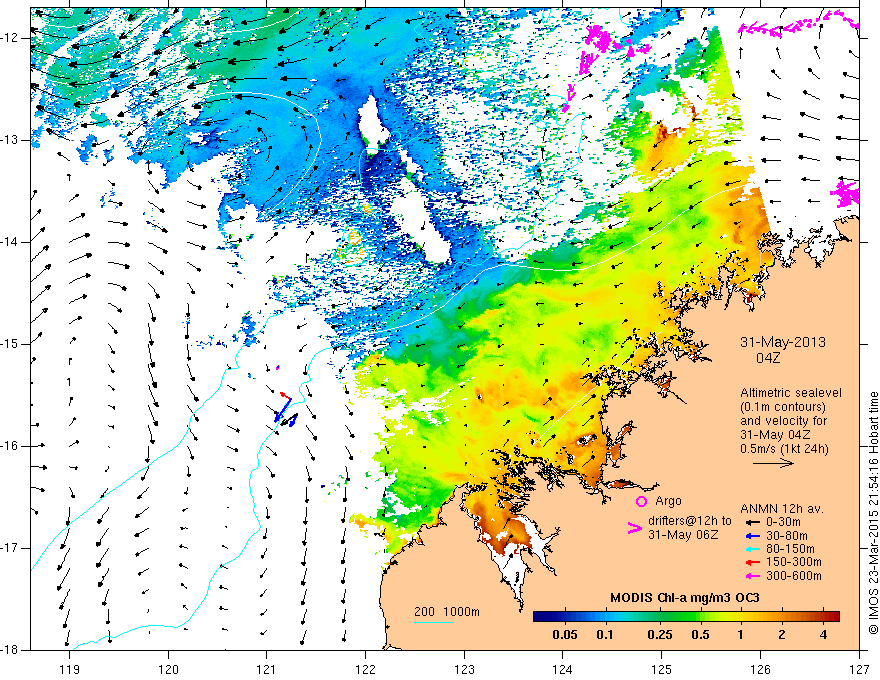Viewport: 880px width, 680px height.
Task: Click the latitude axis label '-12'
Action: [x=11, y=38]
